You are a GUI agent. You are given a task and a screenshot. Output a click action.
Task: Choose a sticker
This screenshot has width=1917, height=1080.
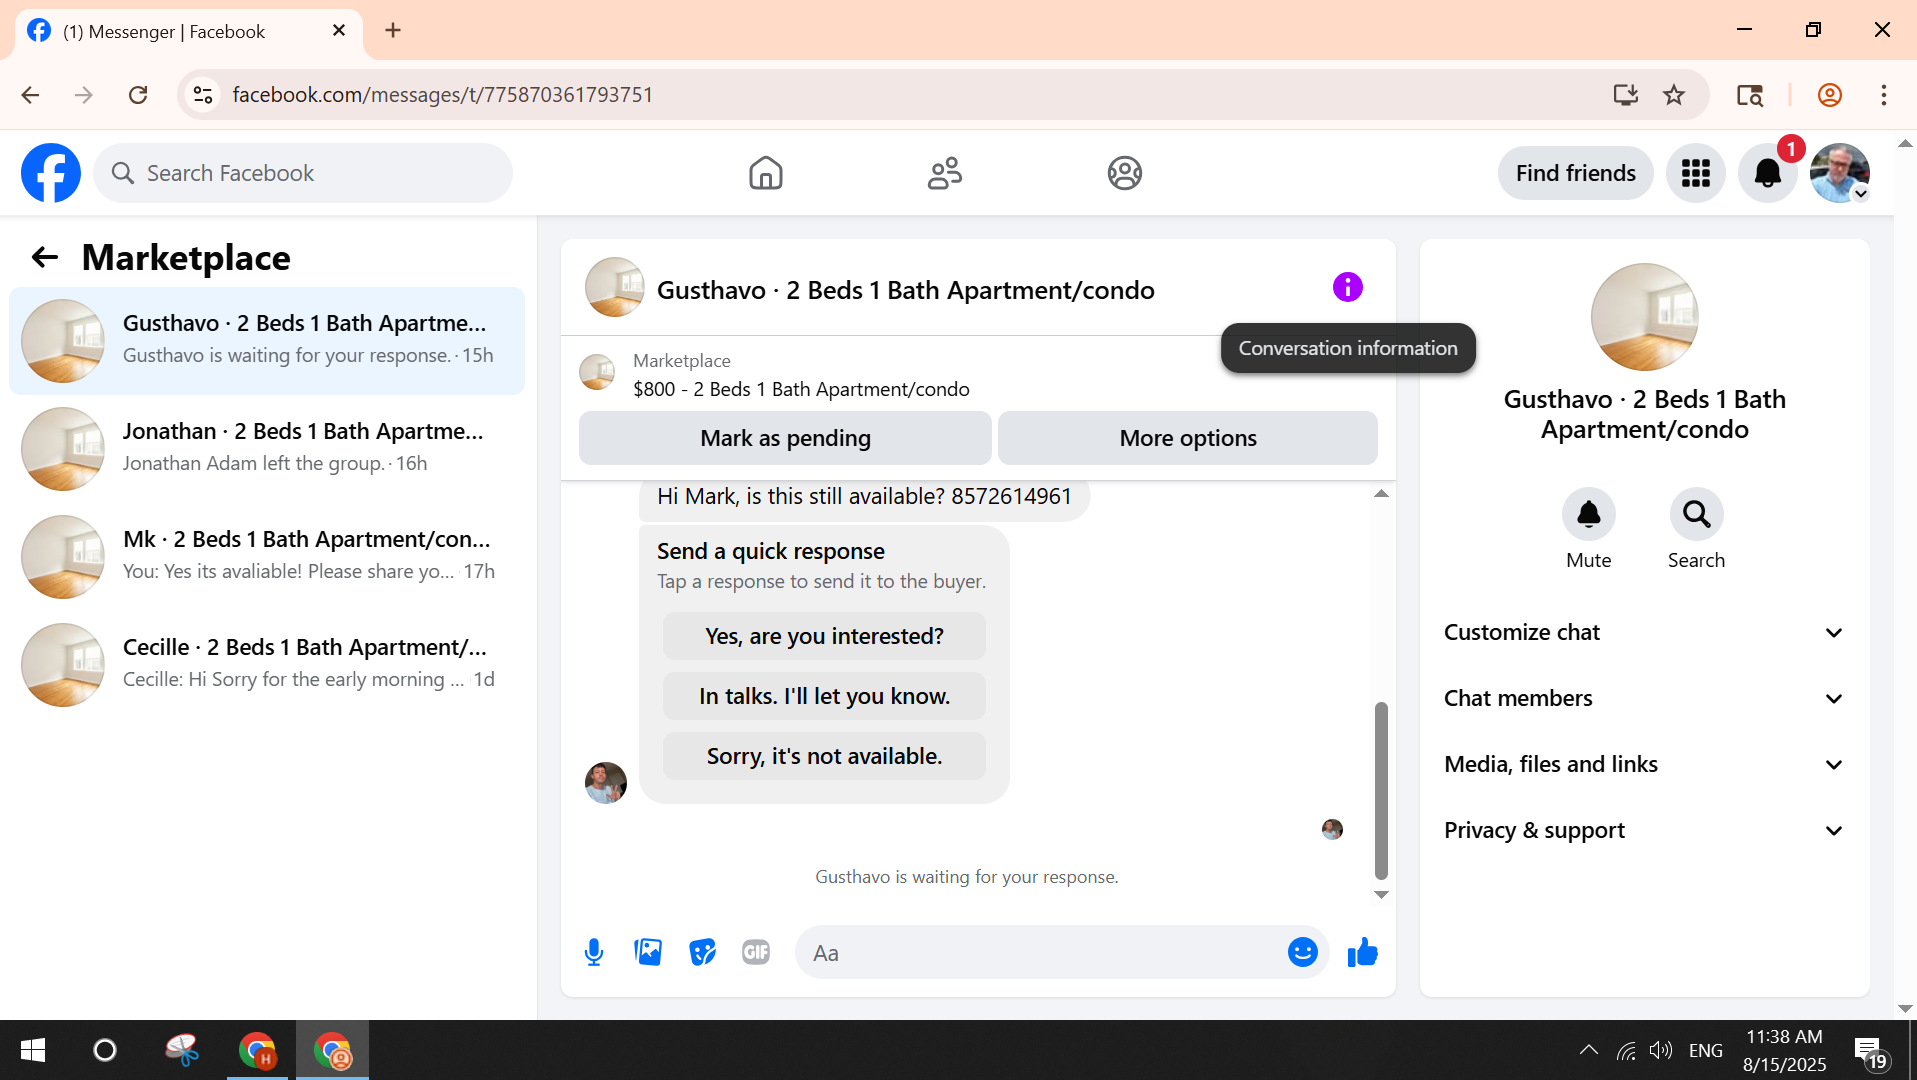[703, 953]
